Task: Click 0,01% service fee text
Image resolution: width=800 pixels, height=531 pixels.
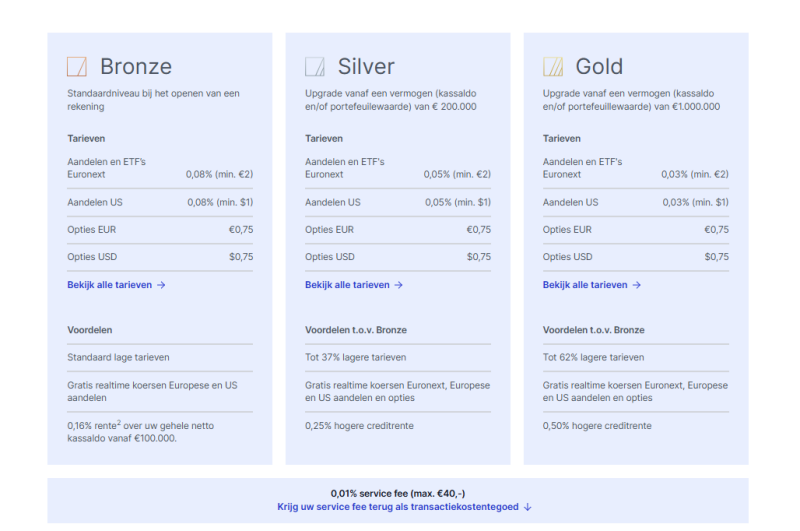Action: pyautogui.click(x=398, y=493)
